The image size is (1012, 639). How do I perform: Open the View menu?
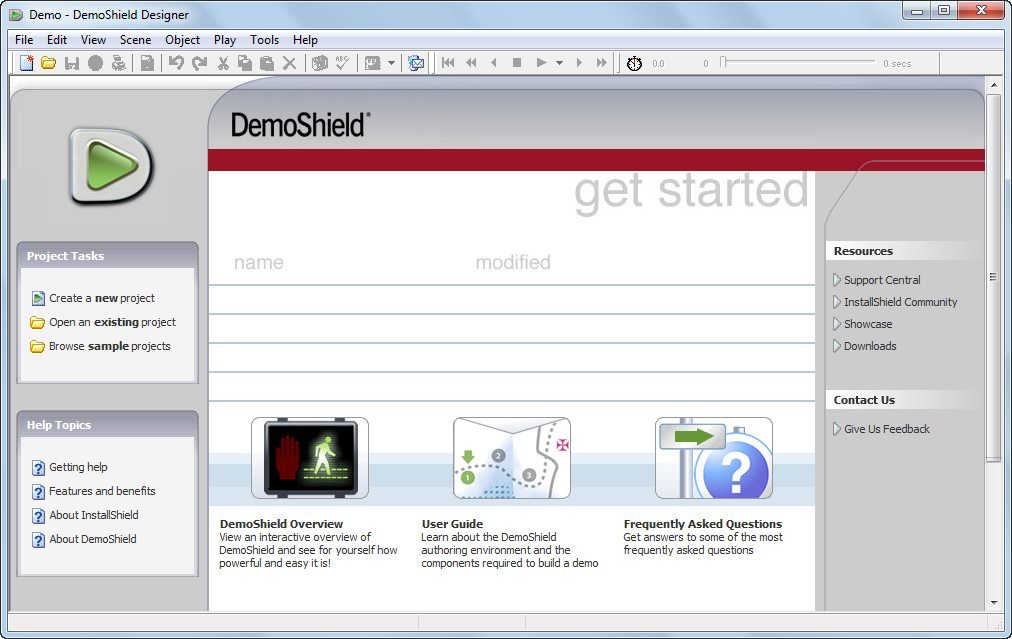93,40
